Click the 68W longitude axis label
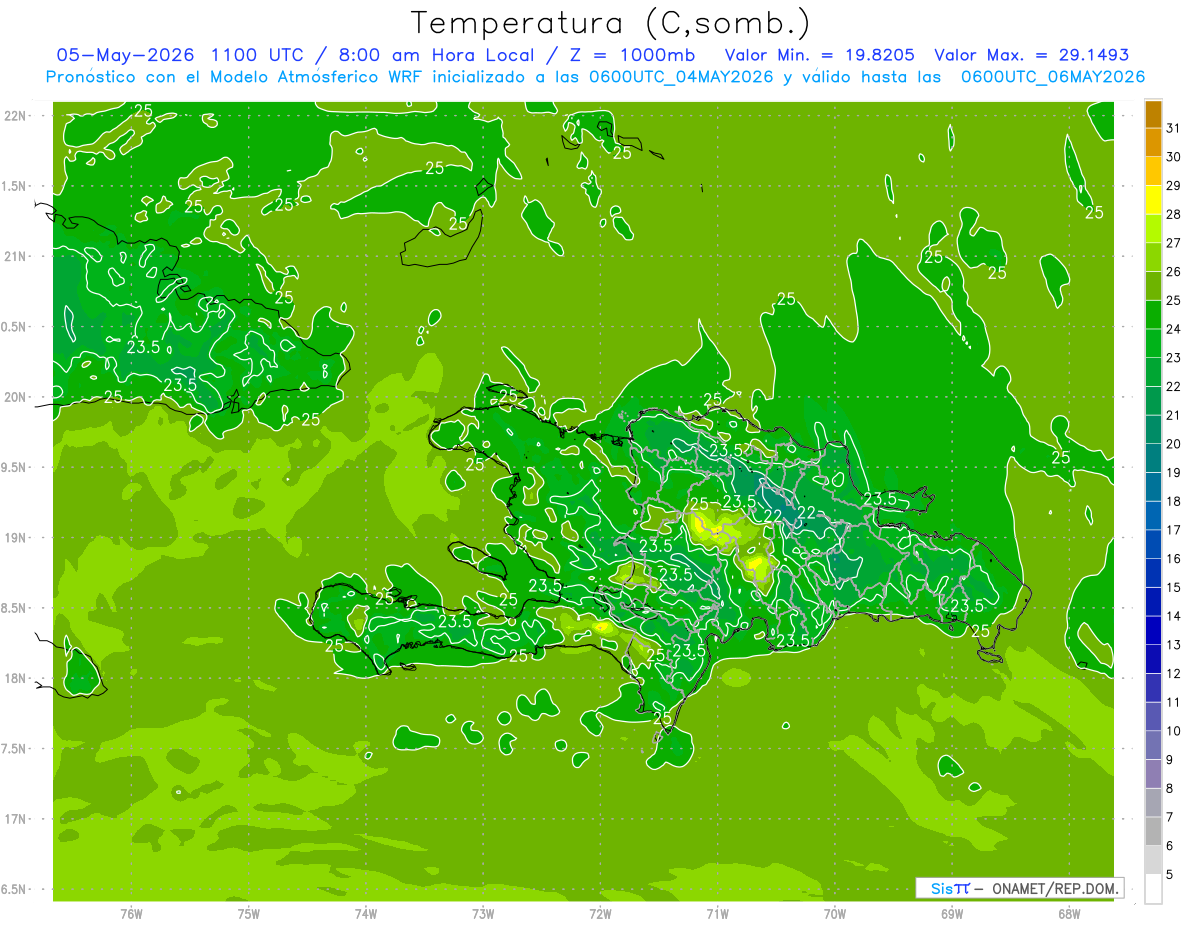Image resolution: width=1200 pixels, height=927 pixels. click(1069, 914)
